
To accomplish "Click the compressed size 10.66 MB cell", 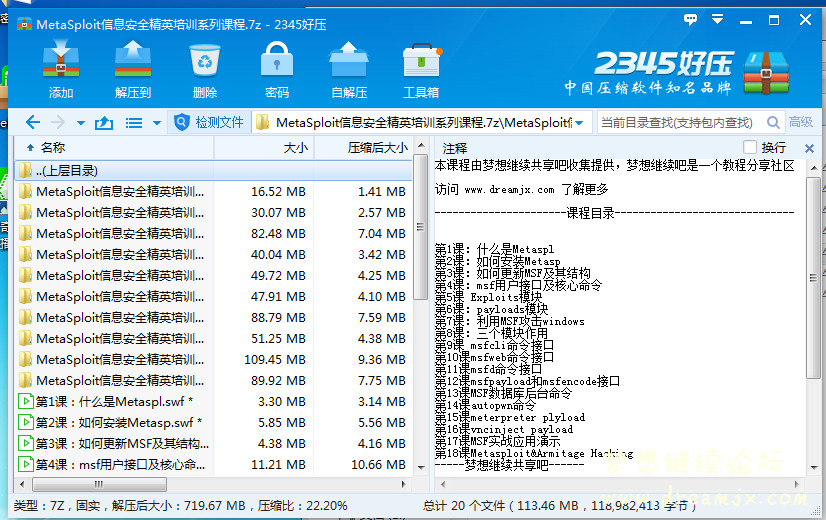I will click(378, 465).
